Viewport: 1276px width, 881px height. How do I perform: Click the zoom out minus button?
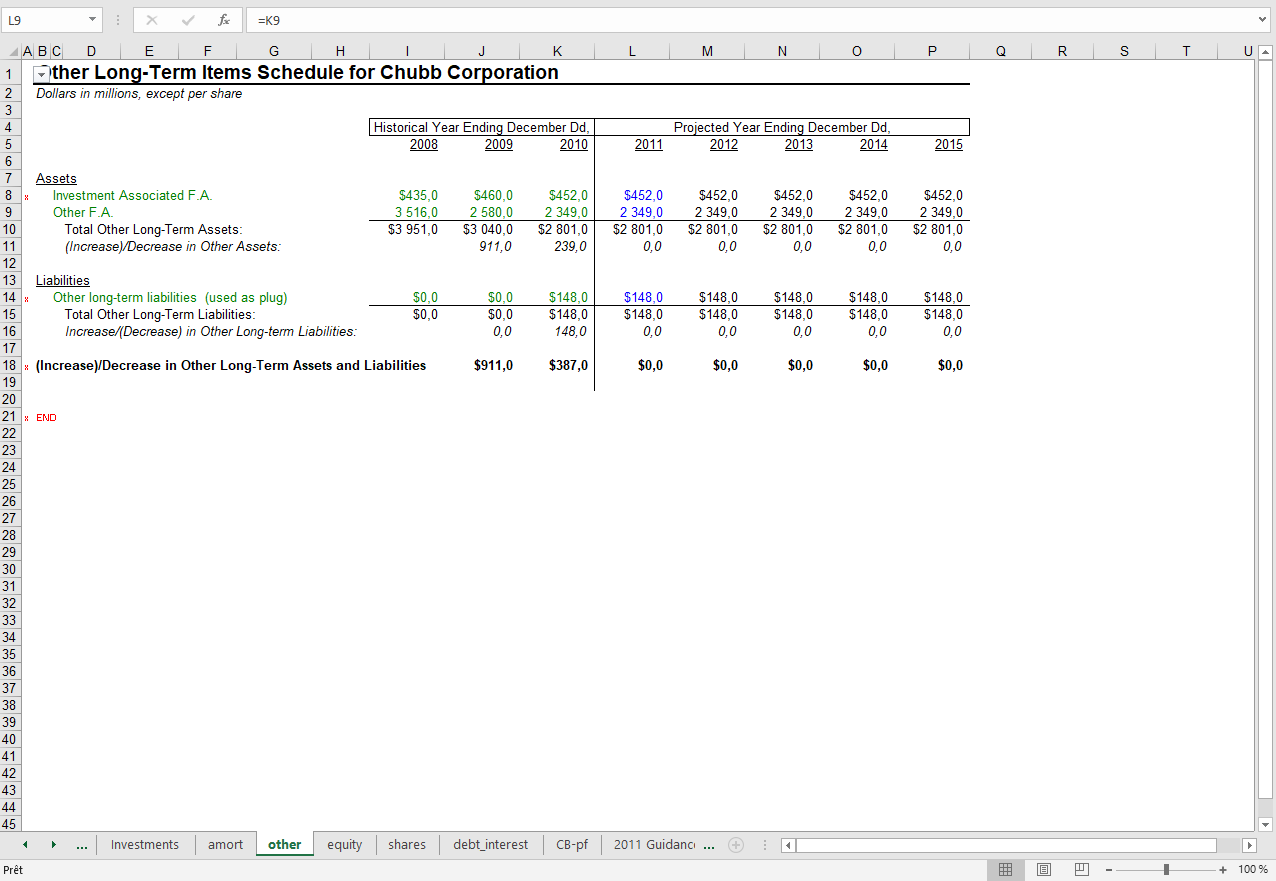click(1109, 870)
